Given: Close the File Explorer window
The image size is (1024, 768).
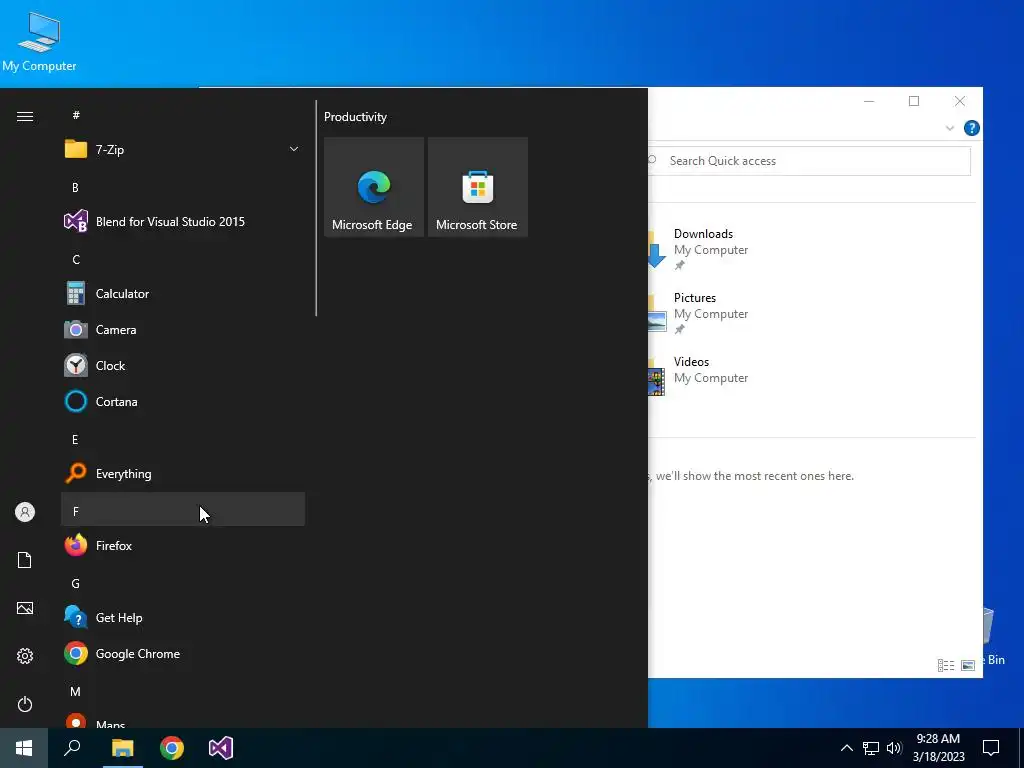Looking at the screenshot, I should tap(959, 101).
